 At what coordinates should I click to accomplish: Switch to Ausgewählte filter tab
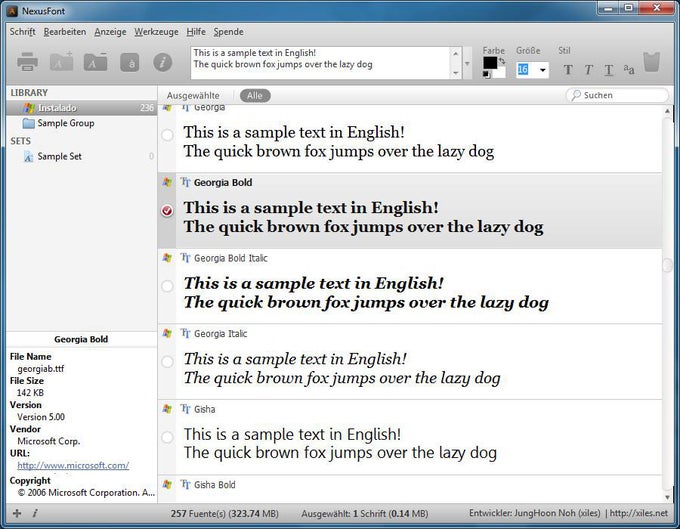193,95
